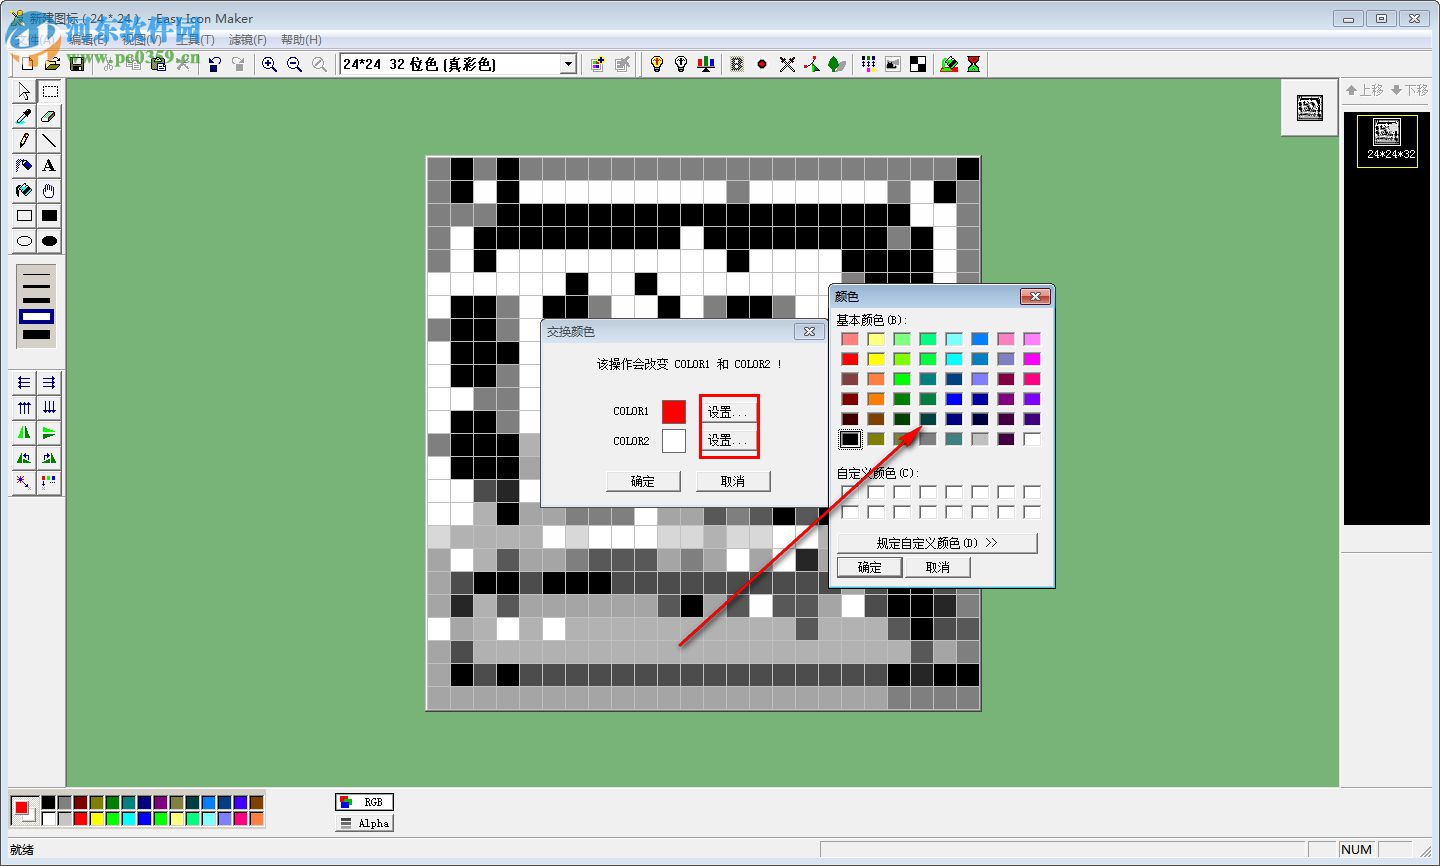Viewport: 1440px width, 866px height.
Task: Select the rectangular selection tool
Action: 49,91
